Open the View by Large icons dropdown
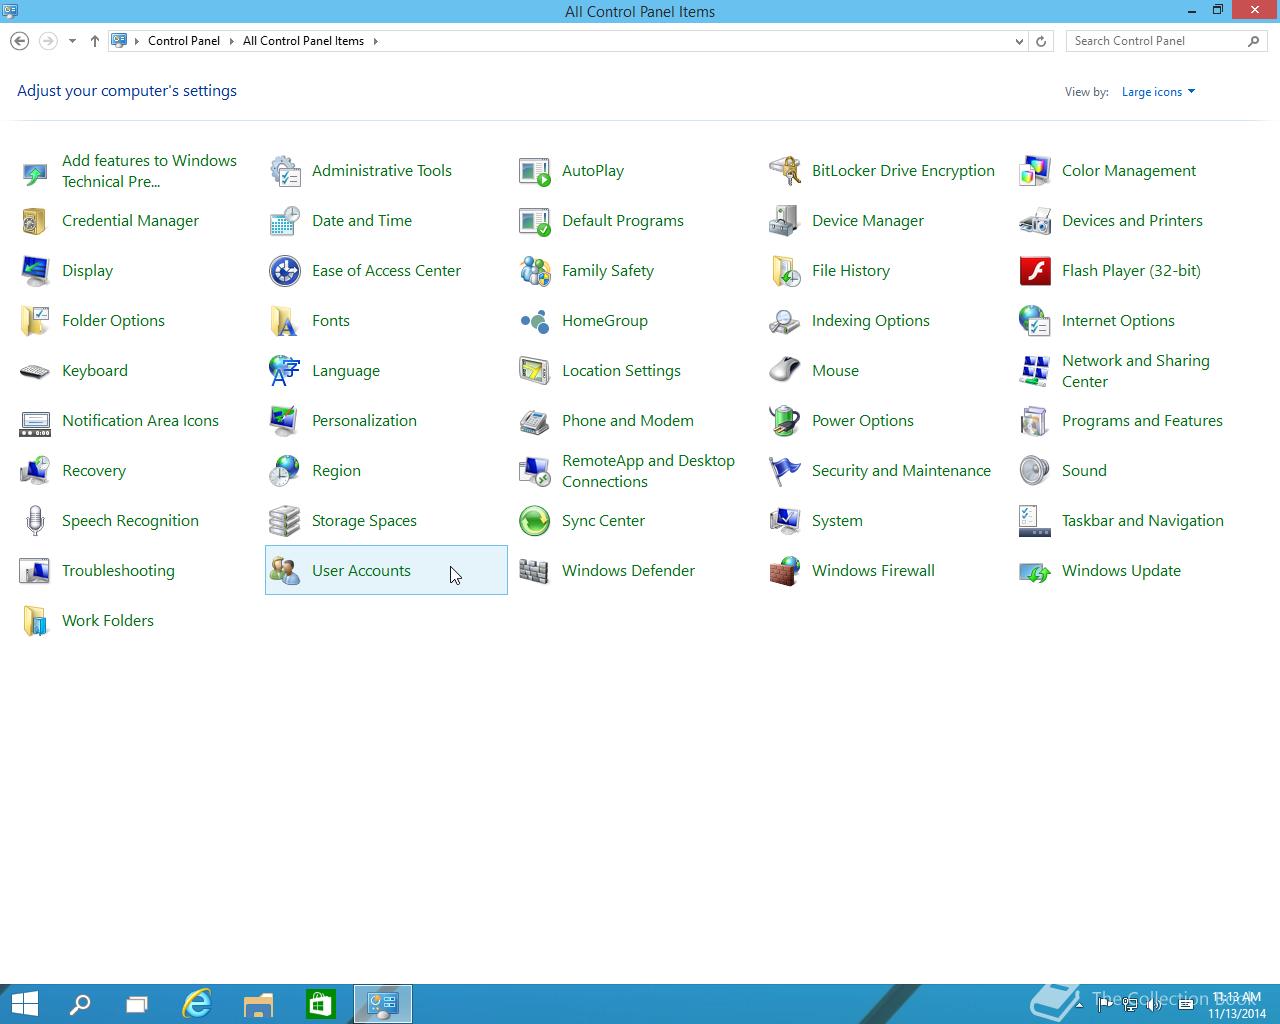 (1158, 92)
